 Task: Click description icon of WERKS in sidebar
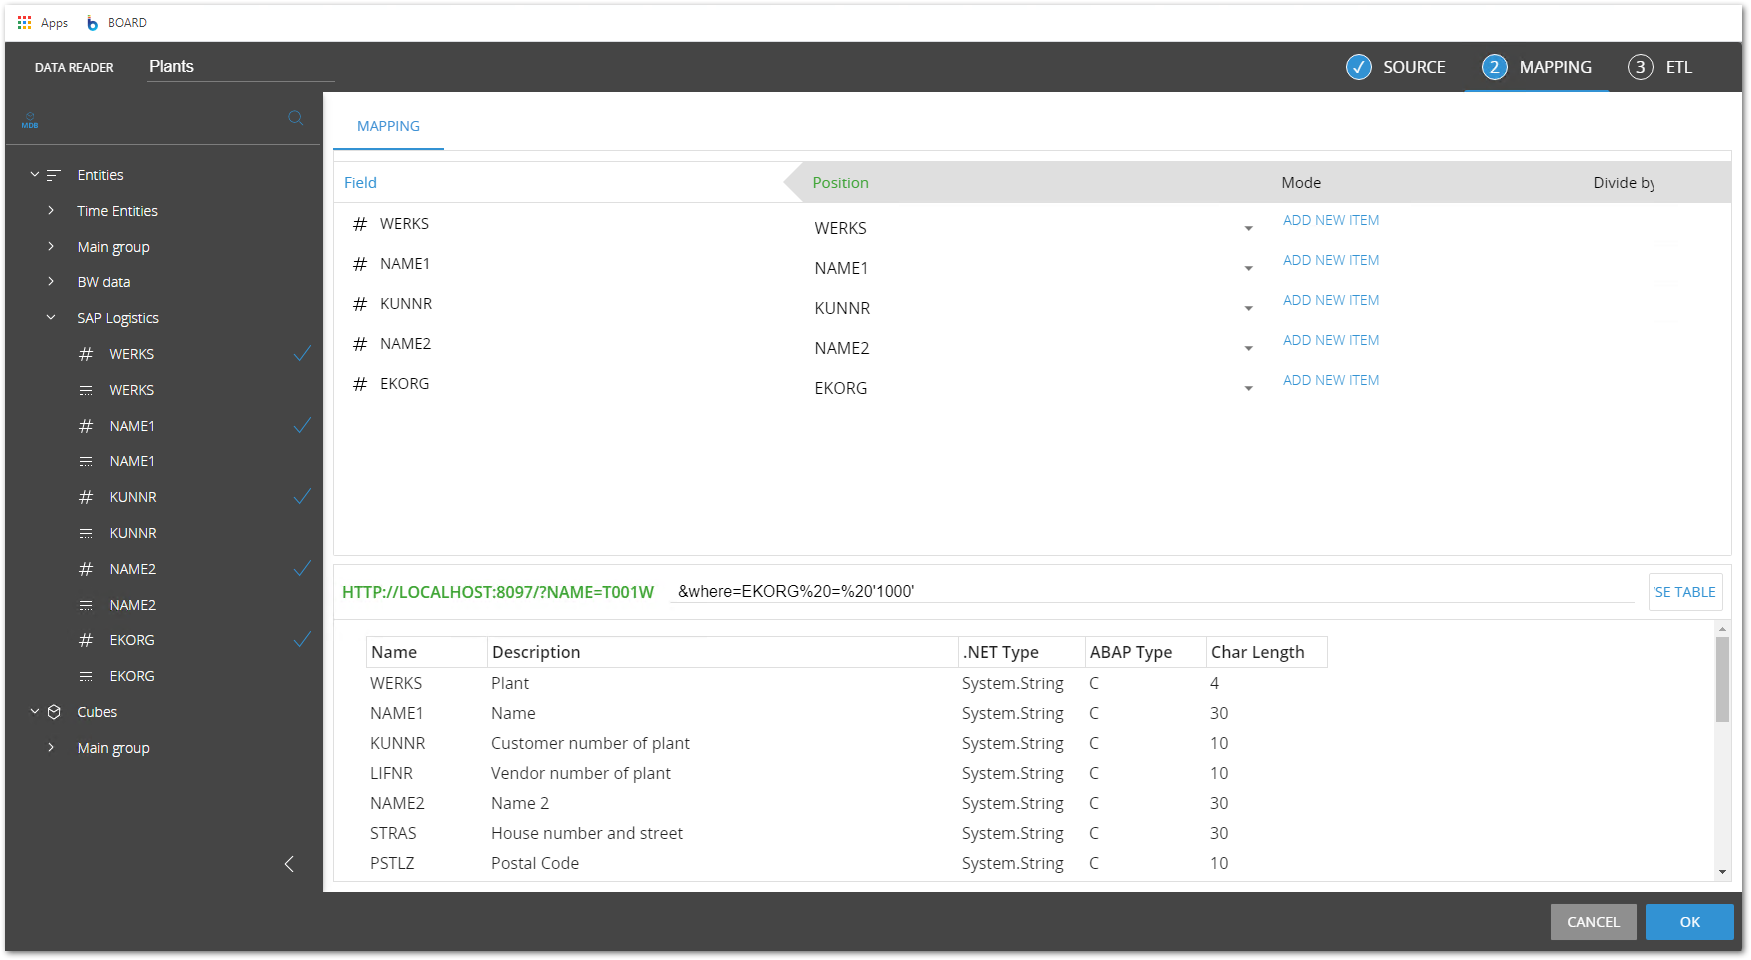click(86, 390)
